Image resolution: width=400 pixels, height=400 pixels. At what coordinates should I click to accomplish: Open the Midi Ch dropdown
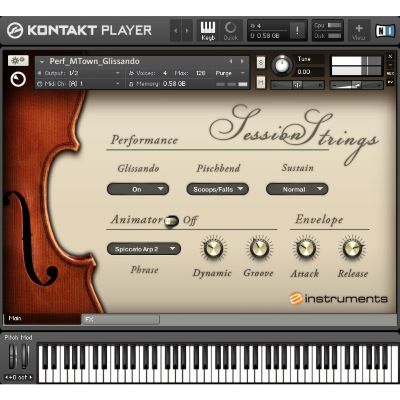(x=79, y=84)
